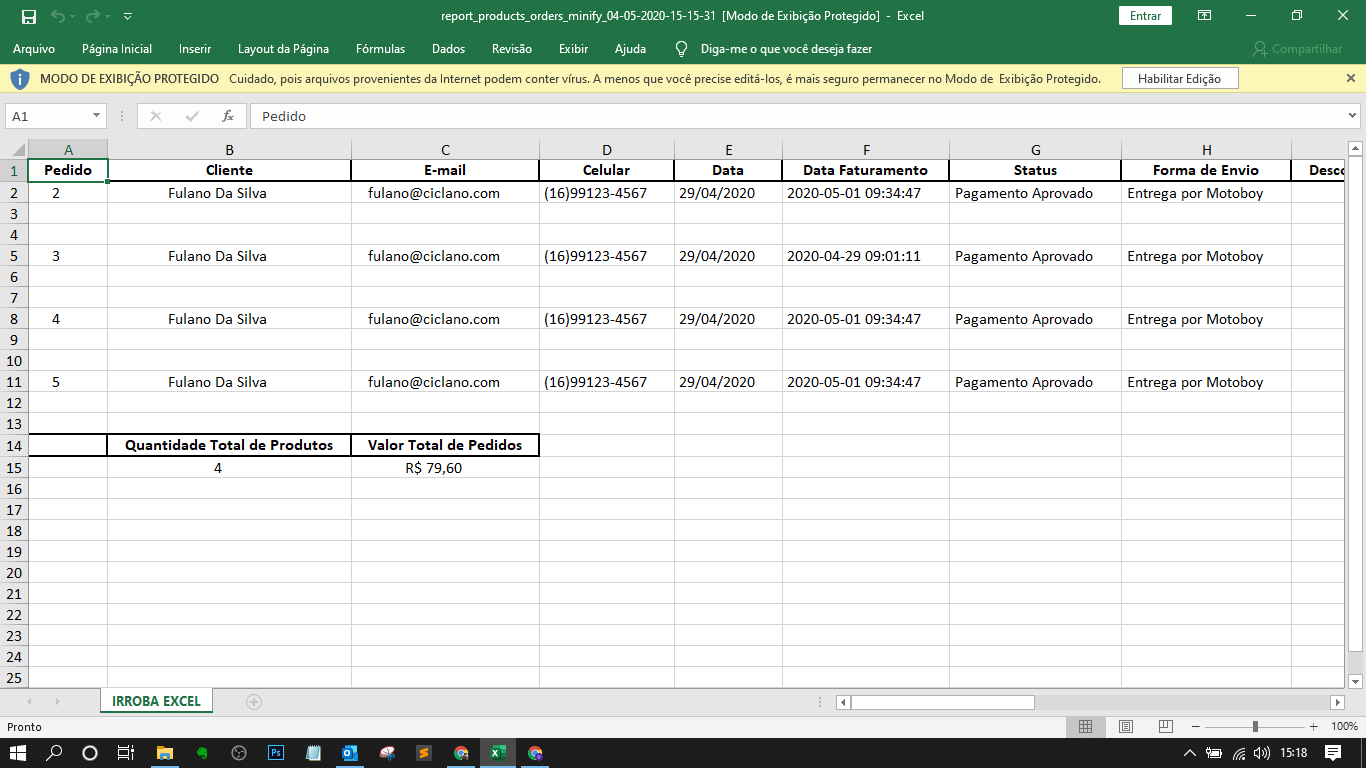
Task: Click the Save icon in quick access toolbar
Action: tap(28, 16)
